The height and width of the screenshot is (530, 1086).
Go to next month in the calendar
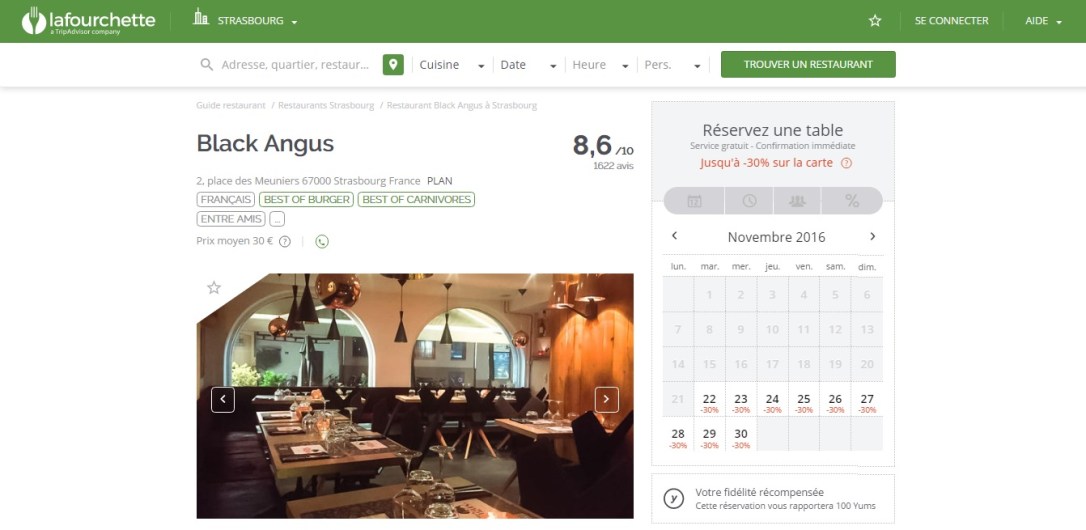point(872,236)
